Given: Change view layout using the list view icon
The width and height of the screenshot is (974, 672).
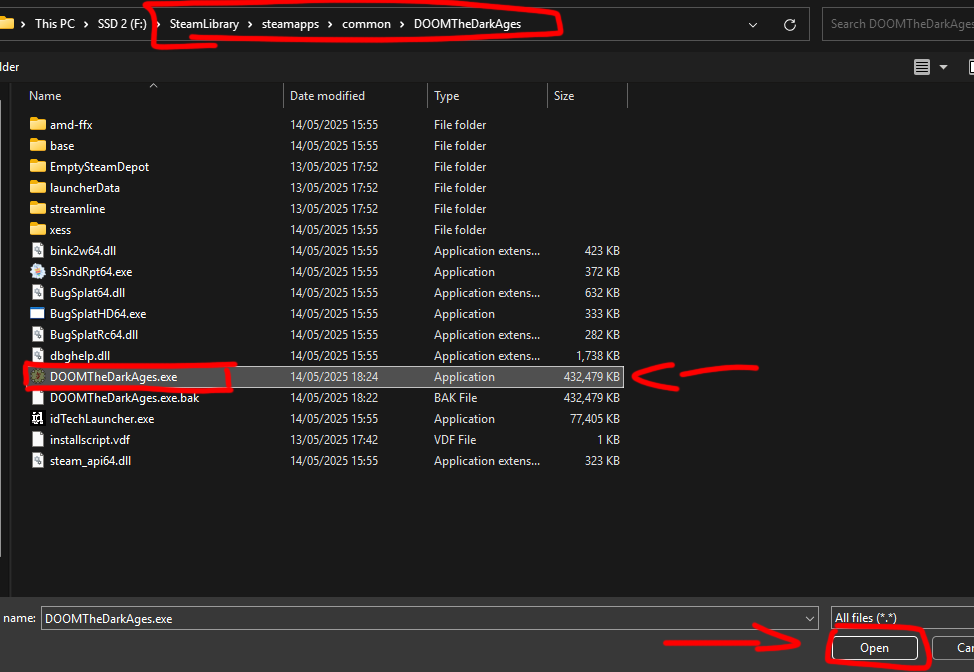Looking at the screenshot, I should pos(922,67).
